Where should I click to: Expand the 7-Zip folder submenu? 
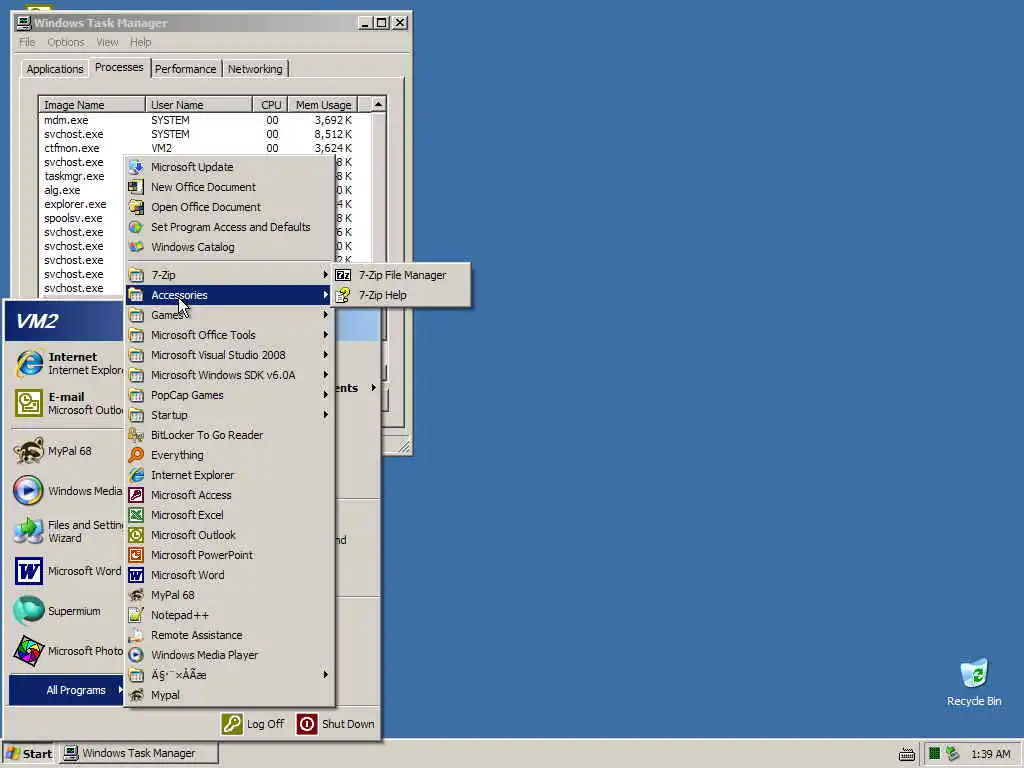(230, 275)
